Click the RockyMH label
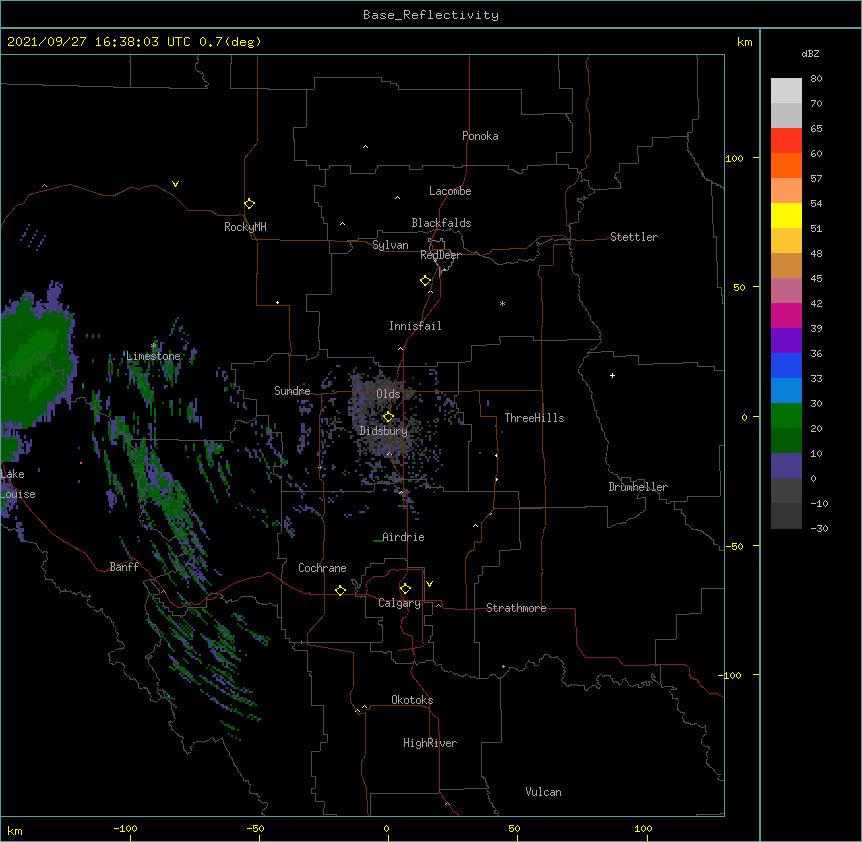The width and height of the screenshot is (862, 842). click(245, 227)
